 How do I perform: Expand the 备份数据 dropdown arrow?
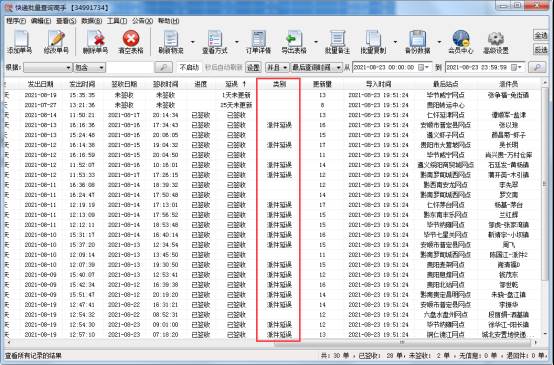click(439, 42)
